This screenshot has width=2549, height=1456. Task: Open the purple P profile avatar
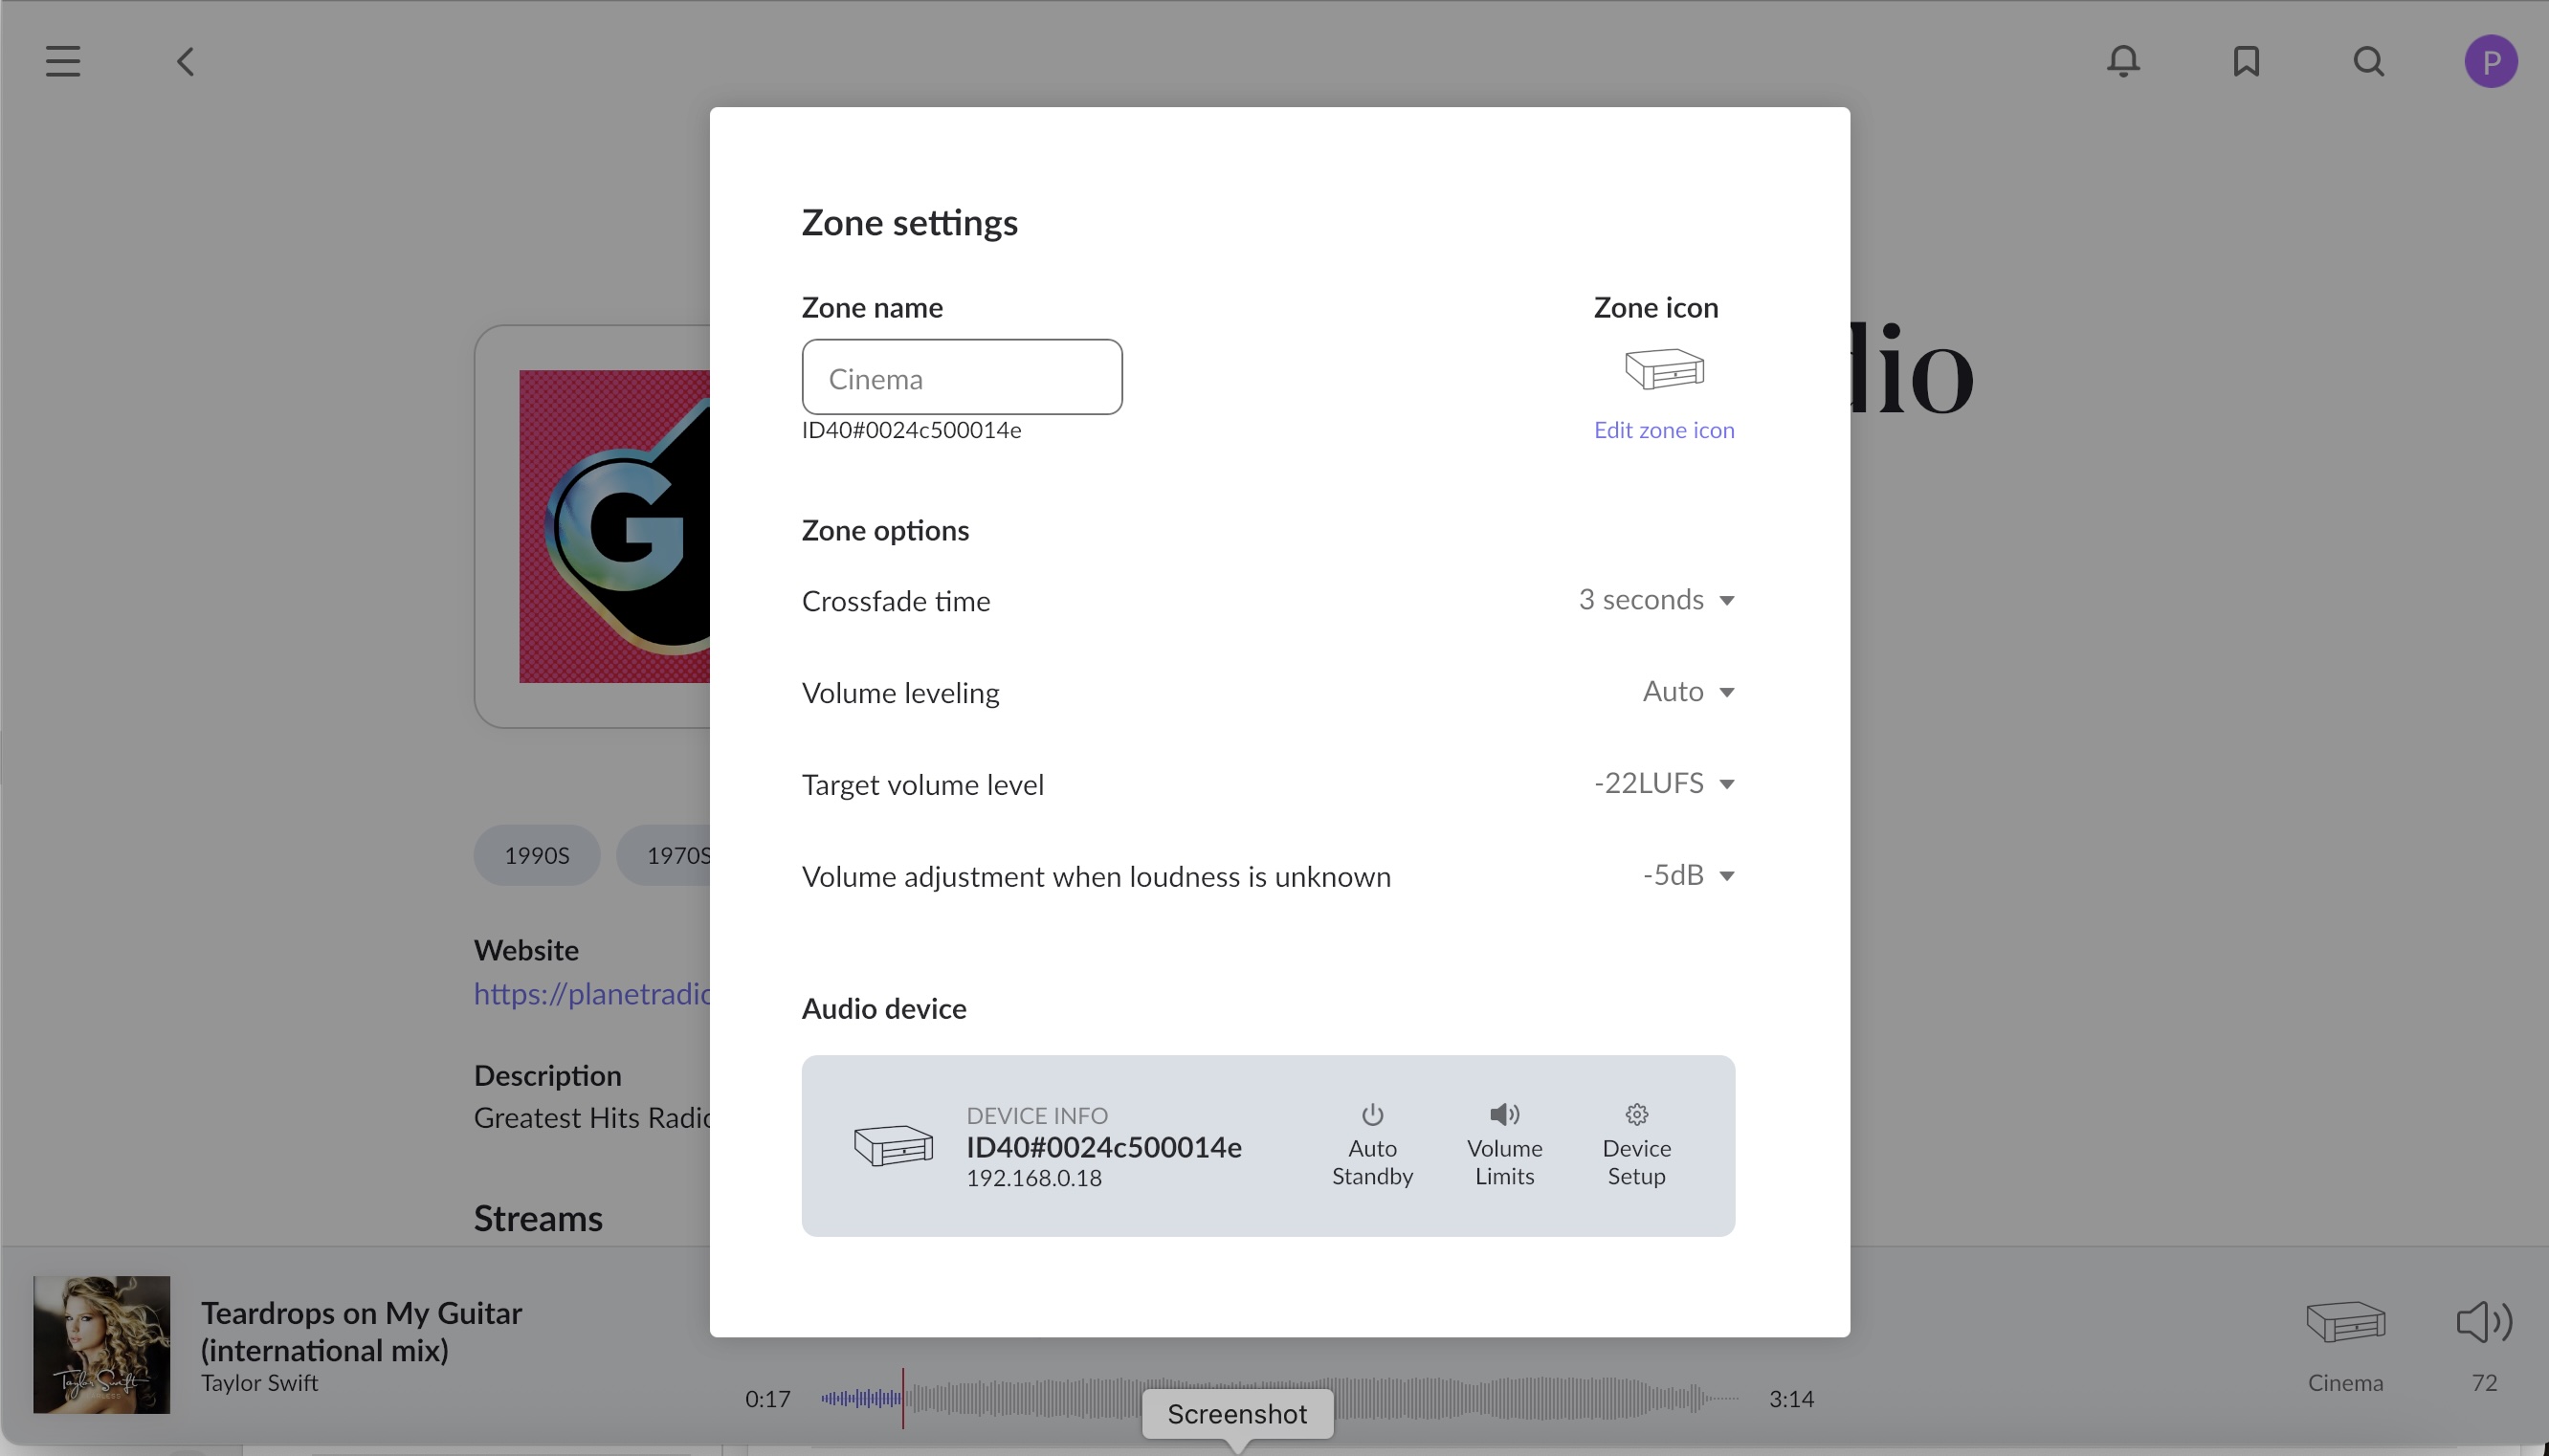pos(2490,62)
